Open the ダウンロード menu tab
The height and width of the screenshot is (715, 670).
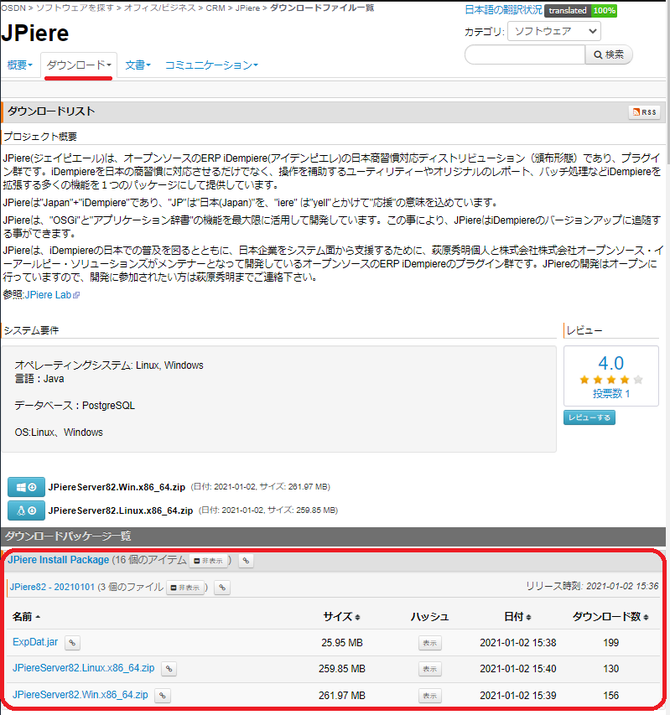click(x=78, y=65)
